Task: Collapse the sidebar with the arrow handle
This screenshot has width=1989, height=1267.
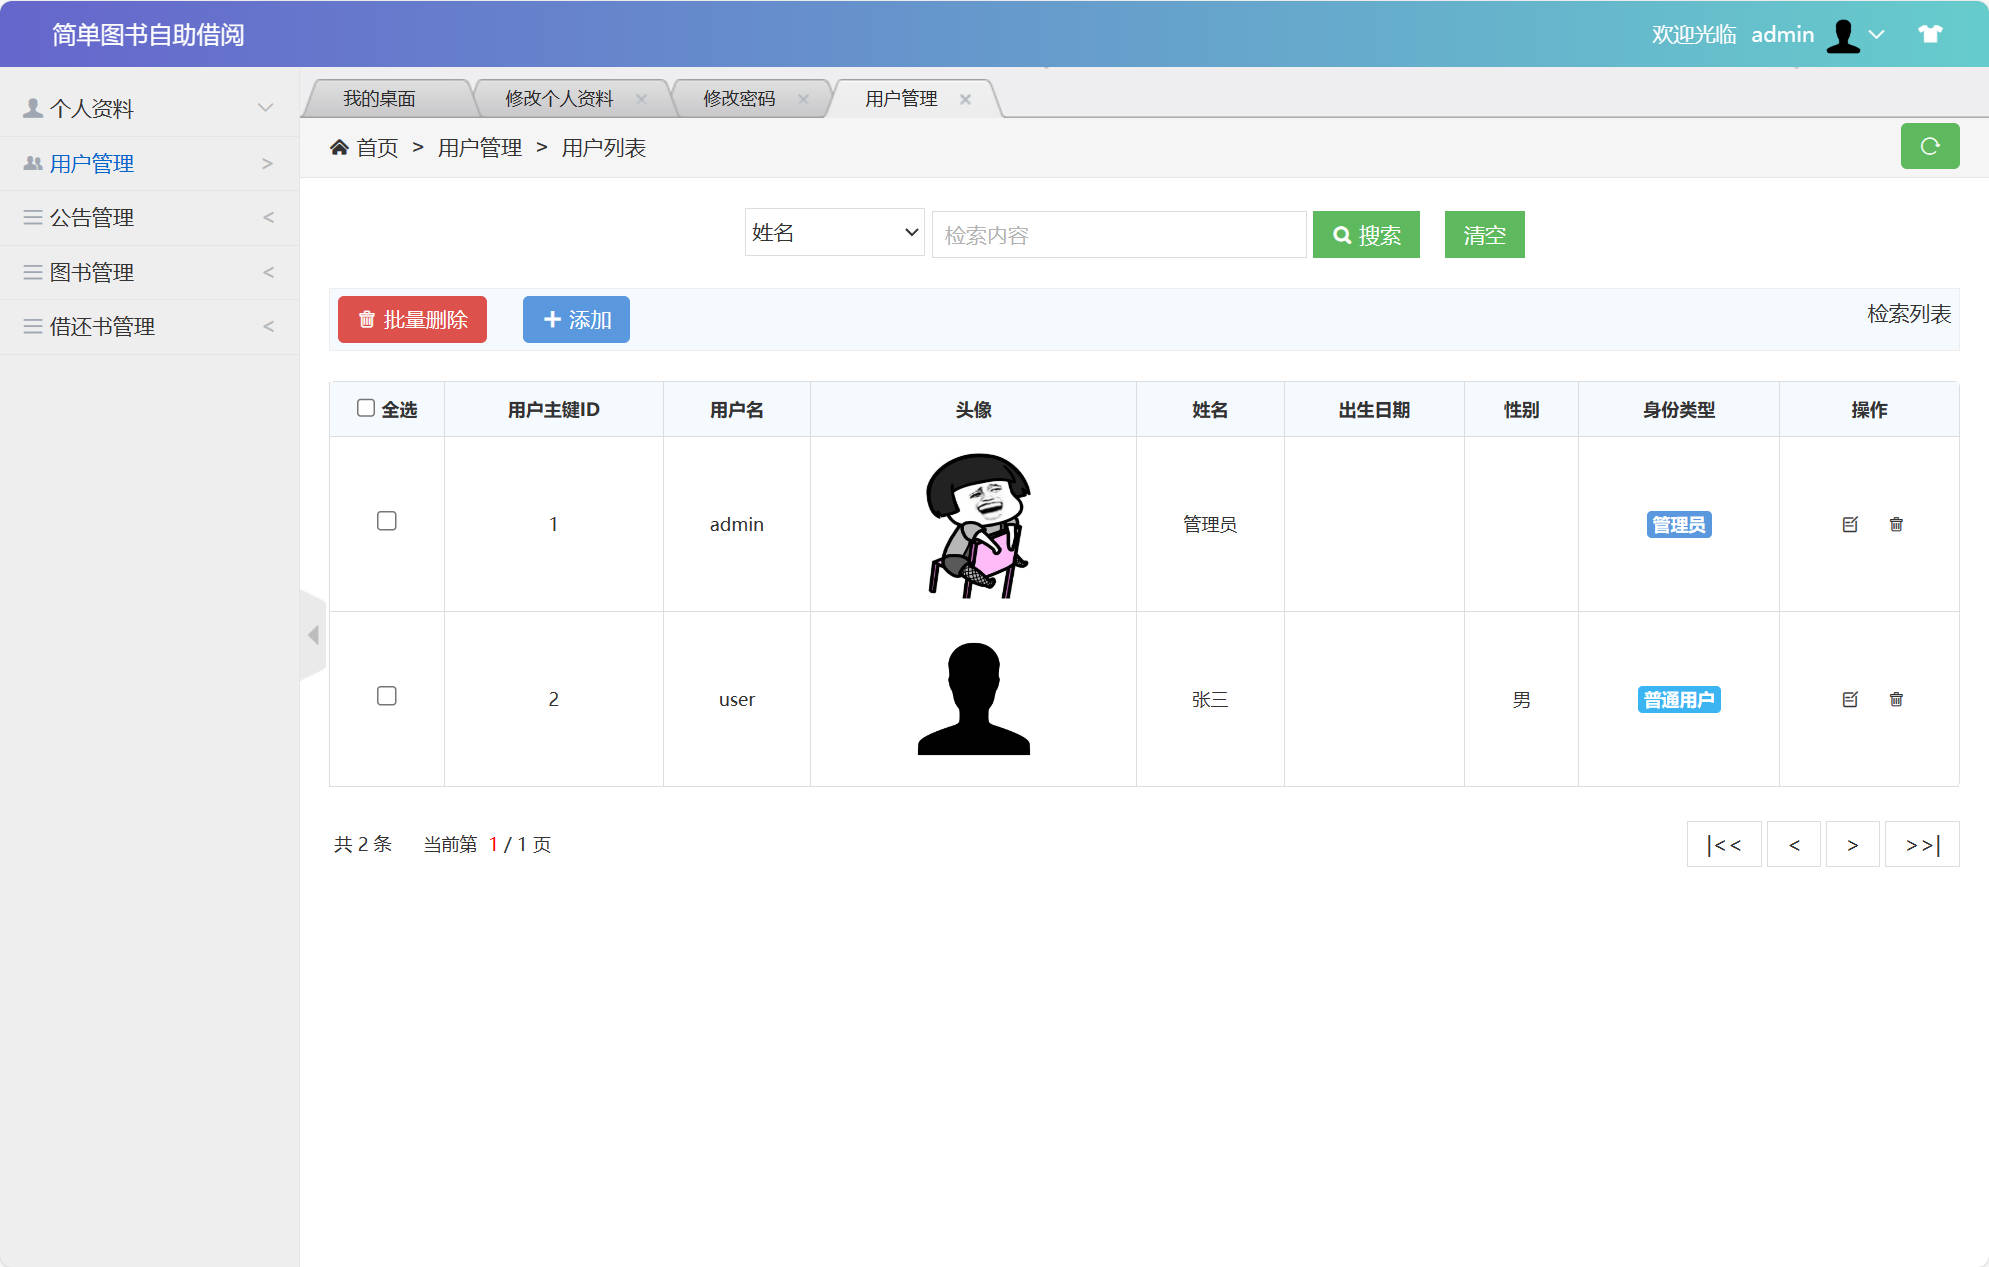Action: pos(313,634)
